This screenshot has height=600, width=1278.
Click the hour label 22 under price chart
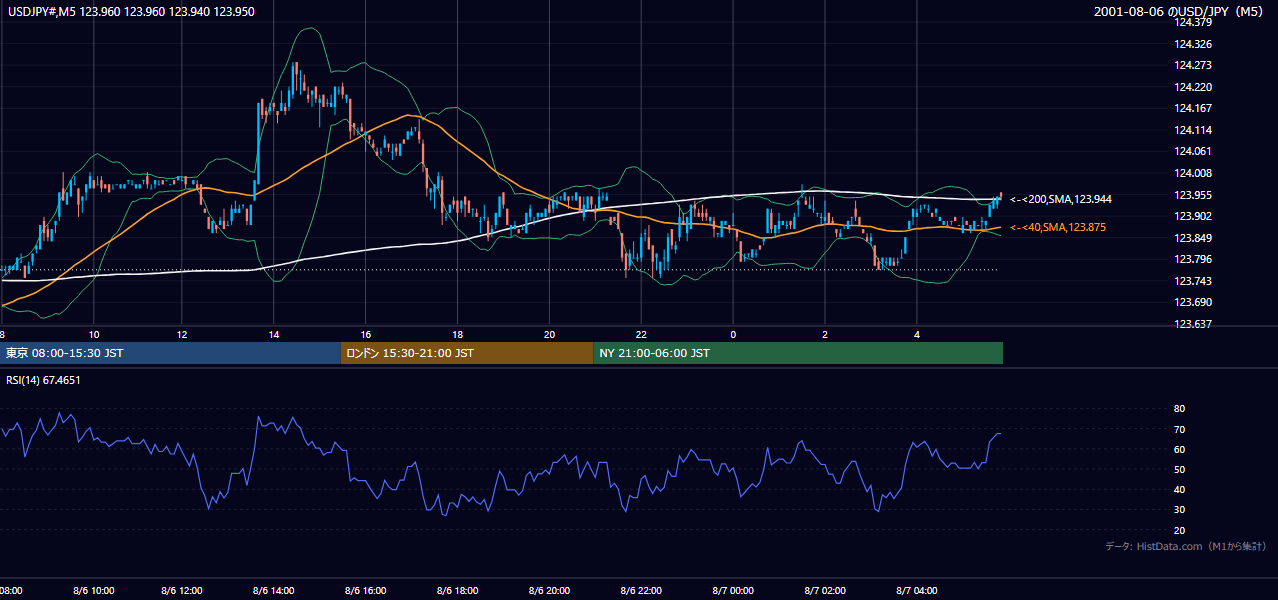point(642,334)
